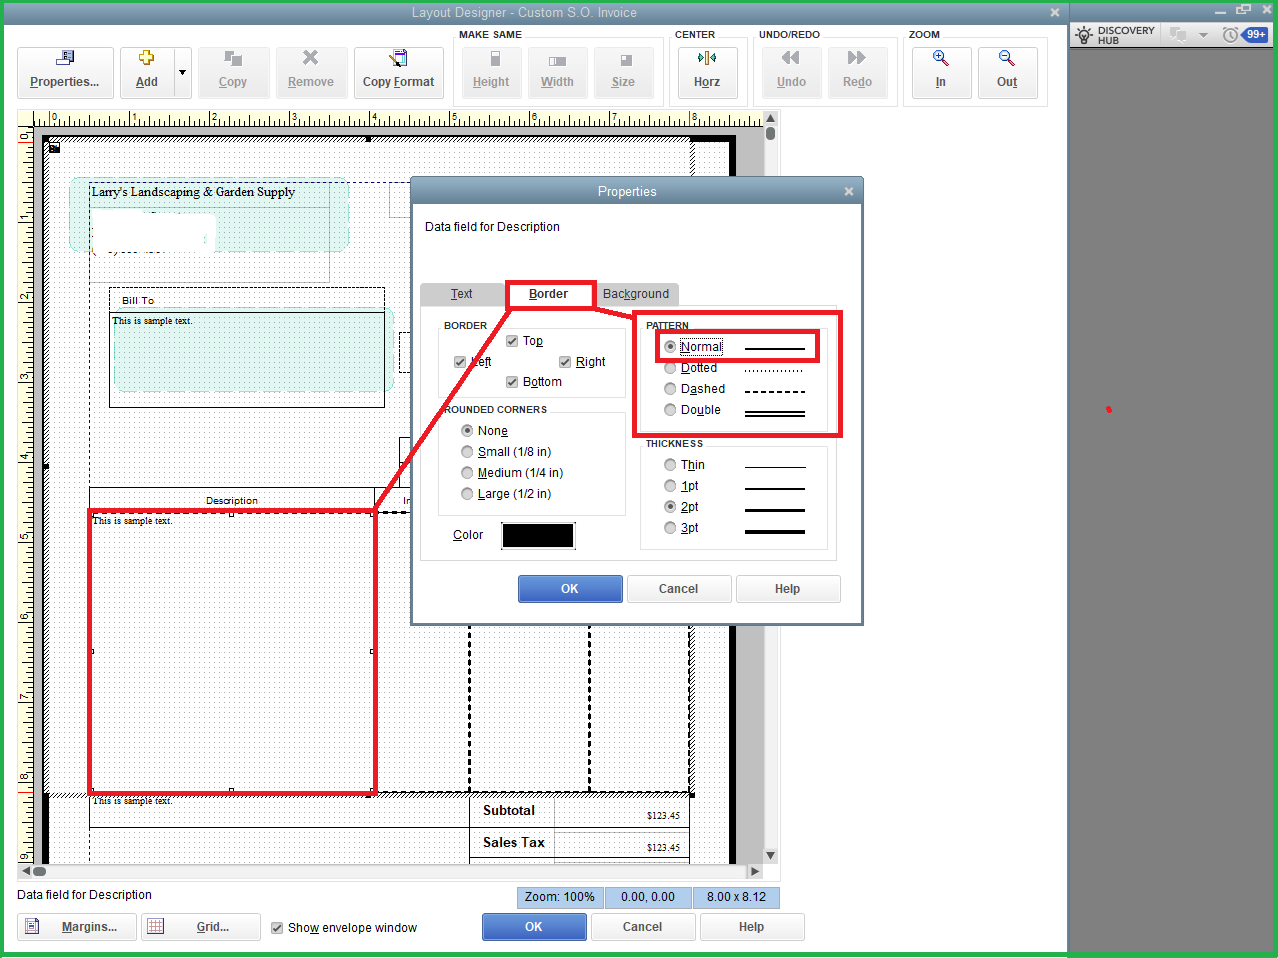The image size is (1278, 958).
Task: Open the Margins settings
Action: [76, 927]
